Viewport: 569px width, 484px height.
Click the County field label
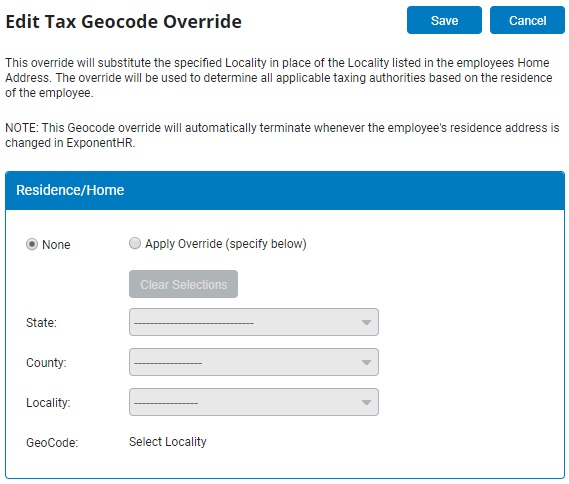46,362
